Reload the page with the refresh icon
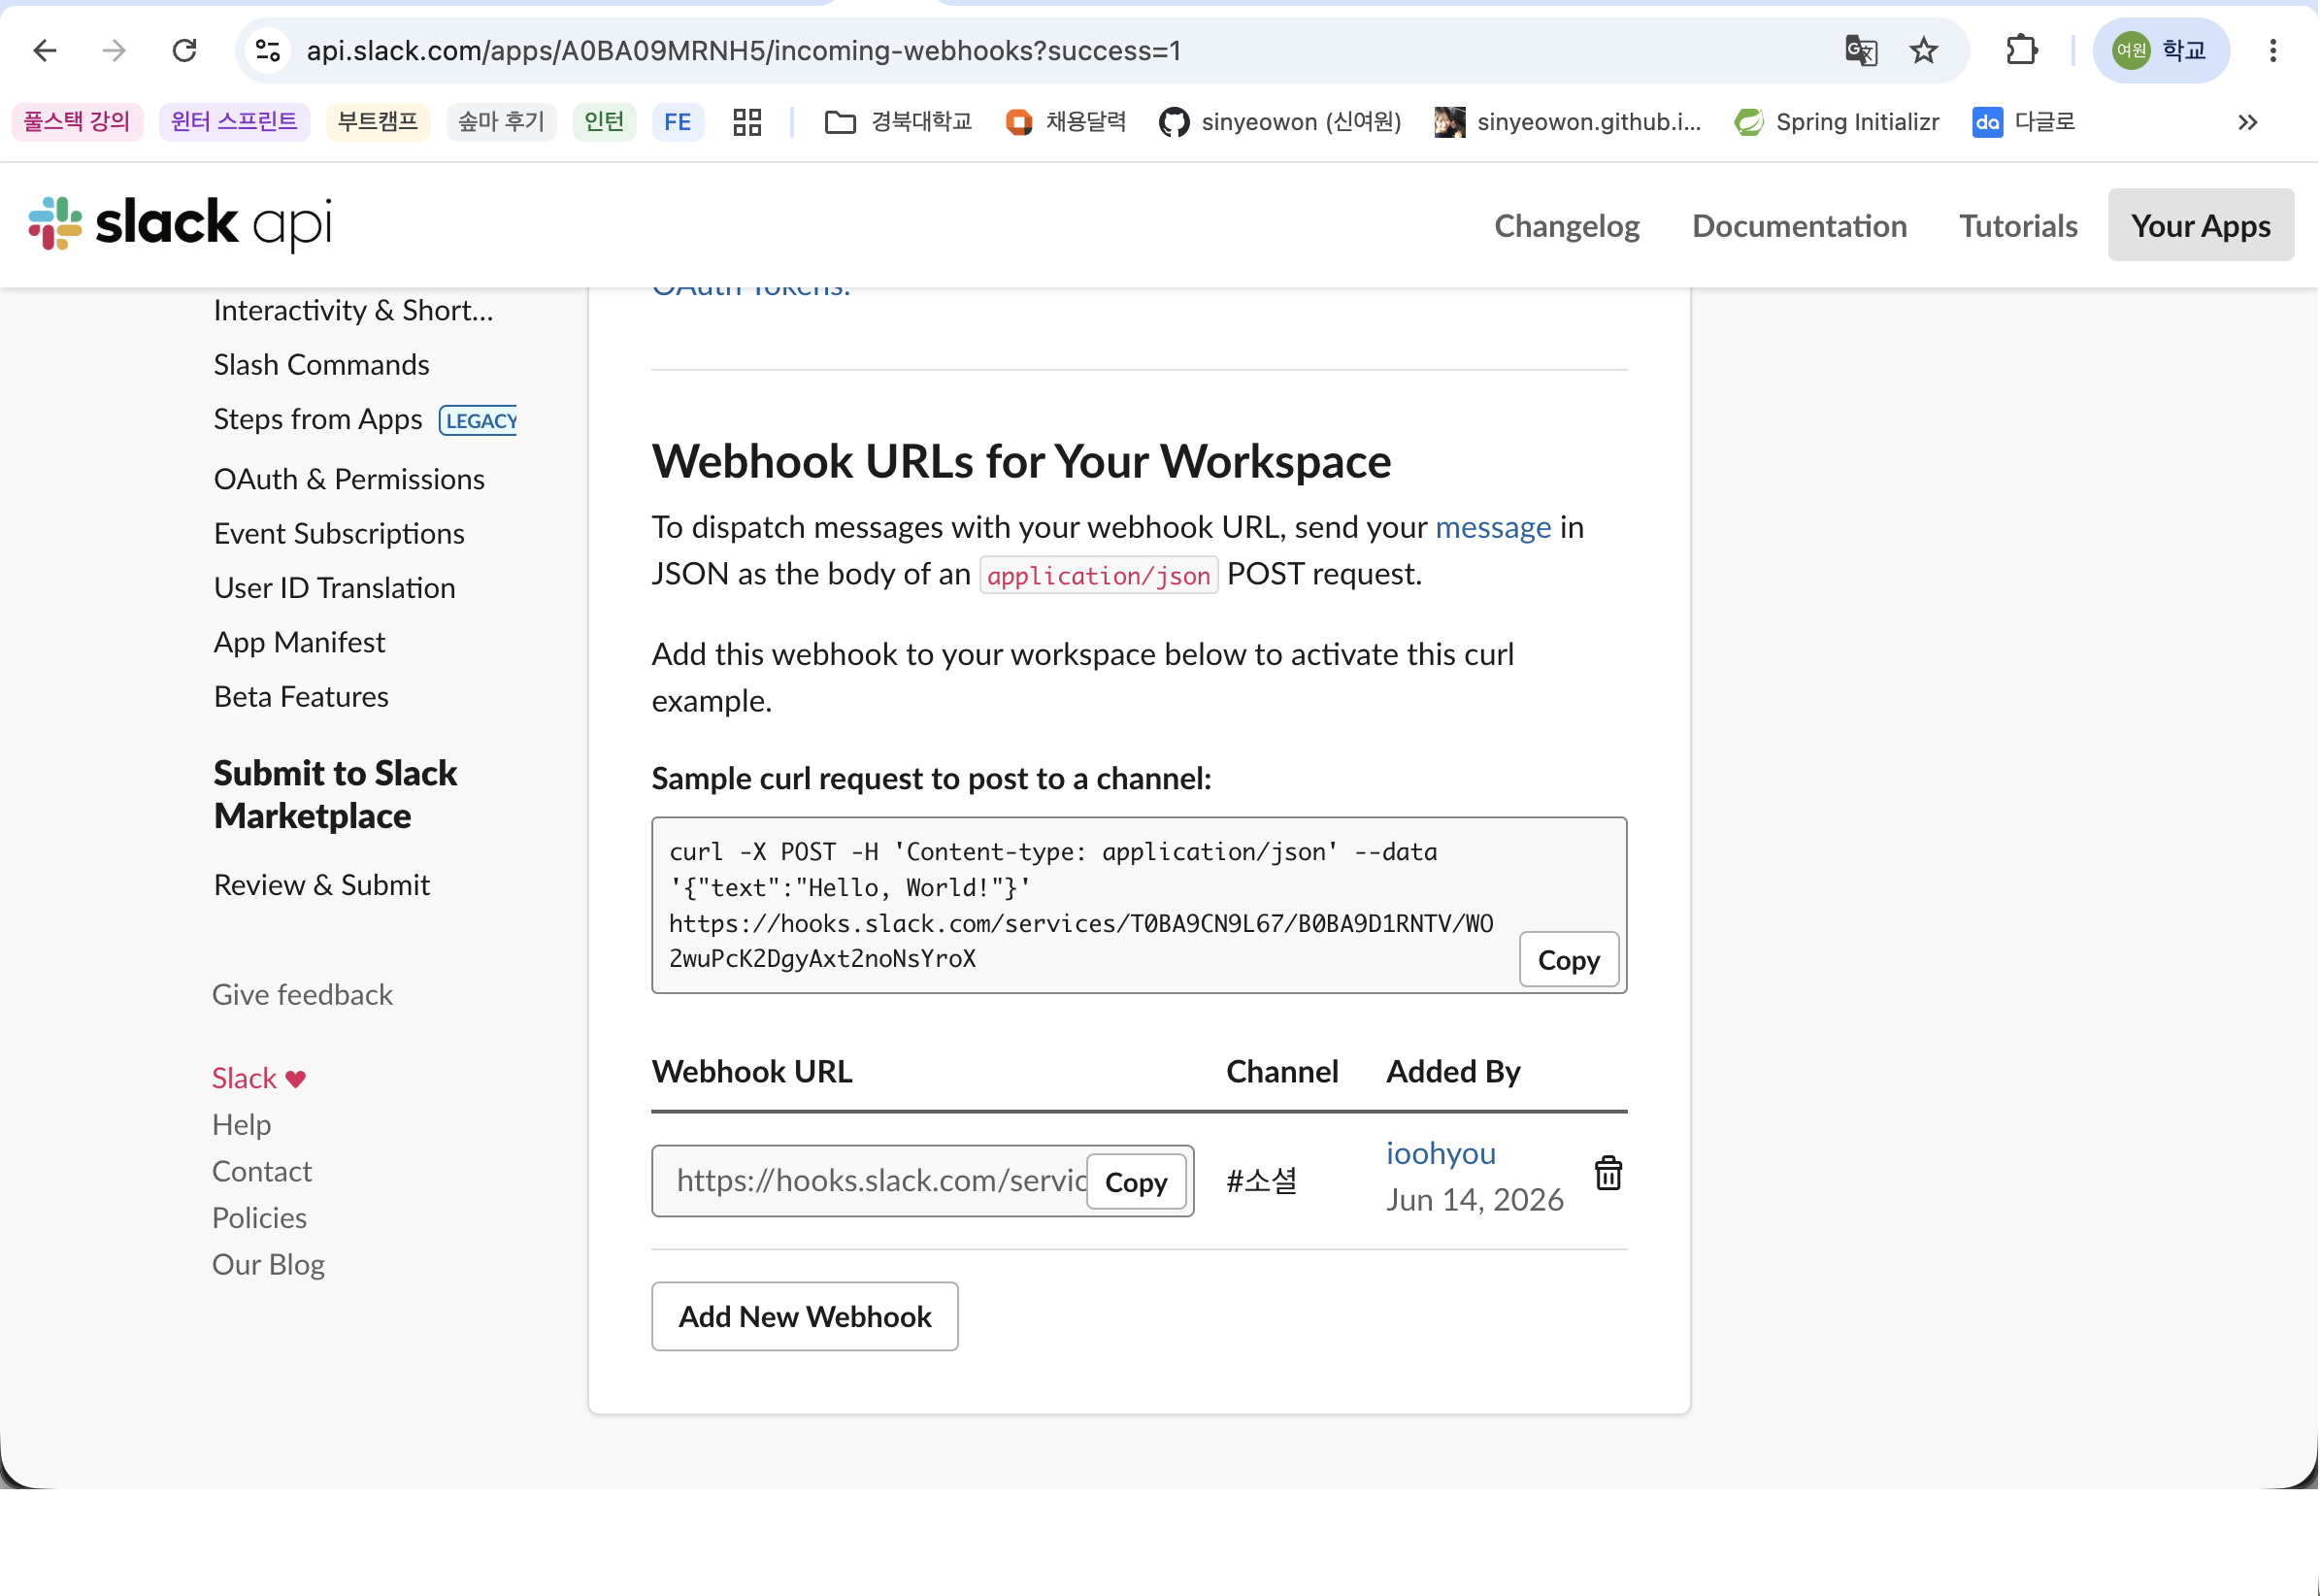 pos(184,50)
